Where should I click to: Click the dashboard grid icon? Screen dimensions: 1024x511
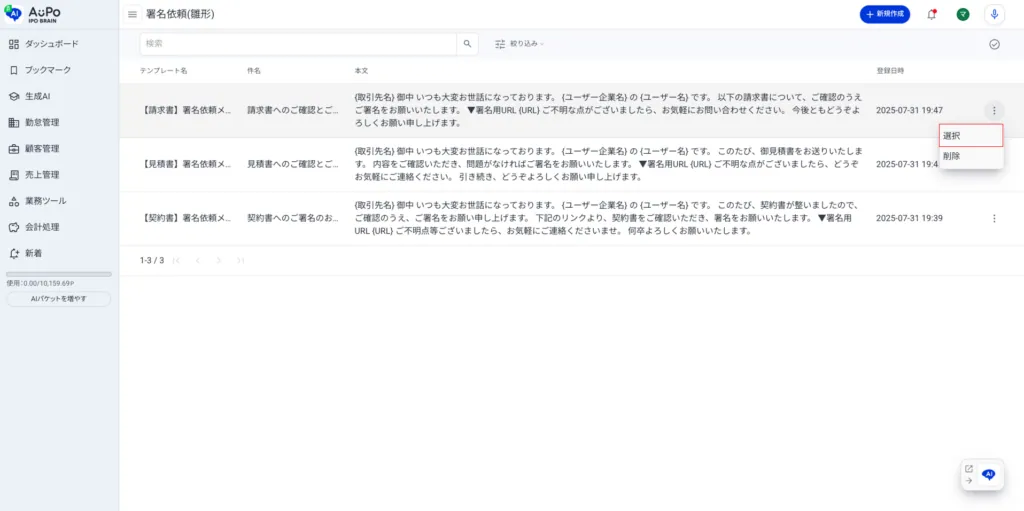[14, 44]
